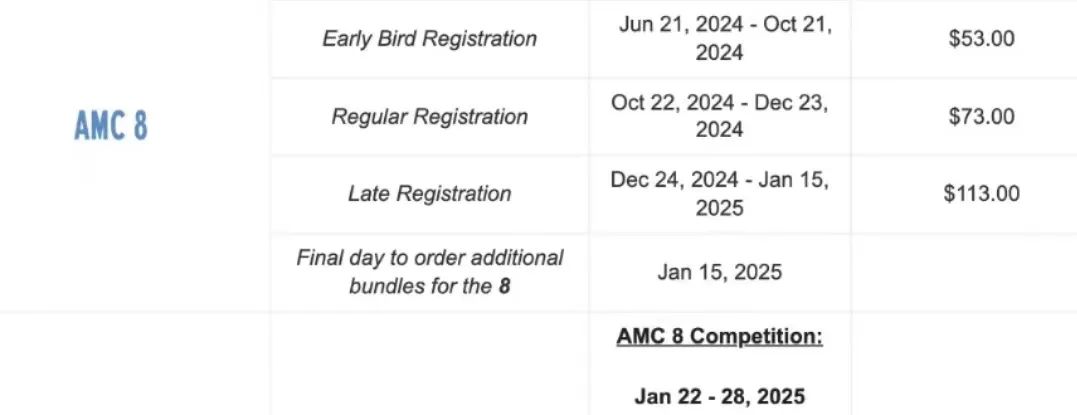
Task: Select the Oct 22 - Dec 23, 2024 dates
Action: click(719, 115)
